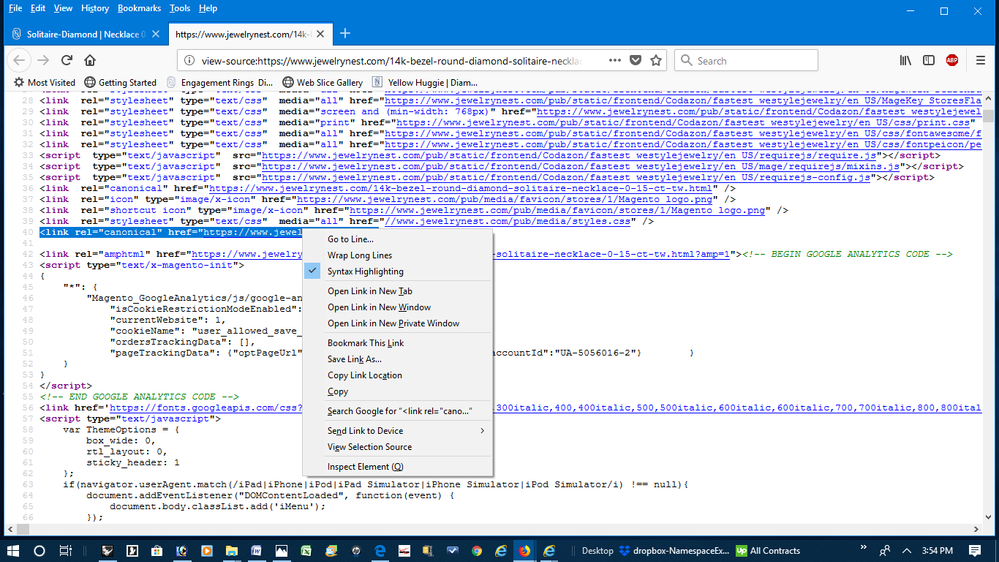The height and width of the screenshot is (562, 999).
Task: Toggle Syntax Highlighting in context menu
Action: point(365,272)
